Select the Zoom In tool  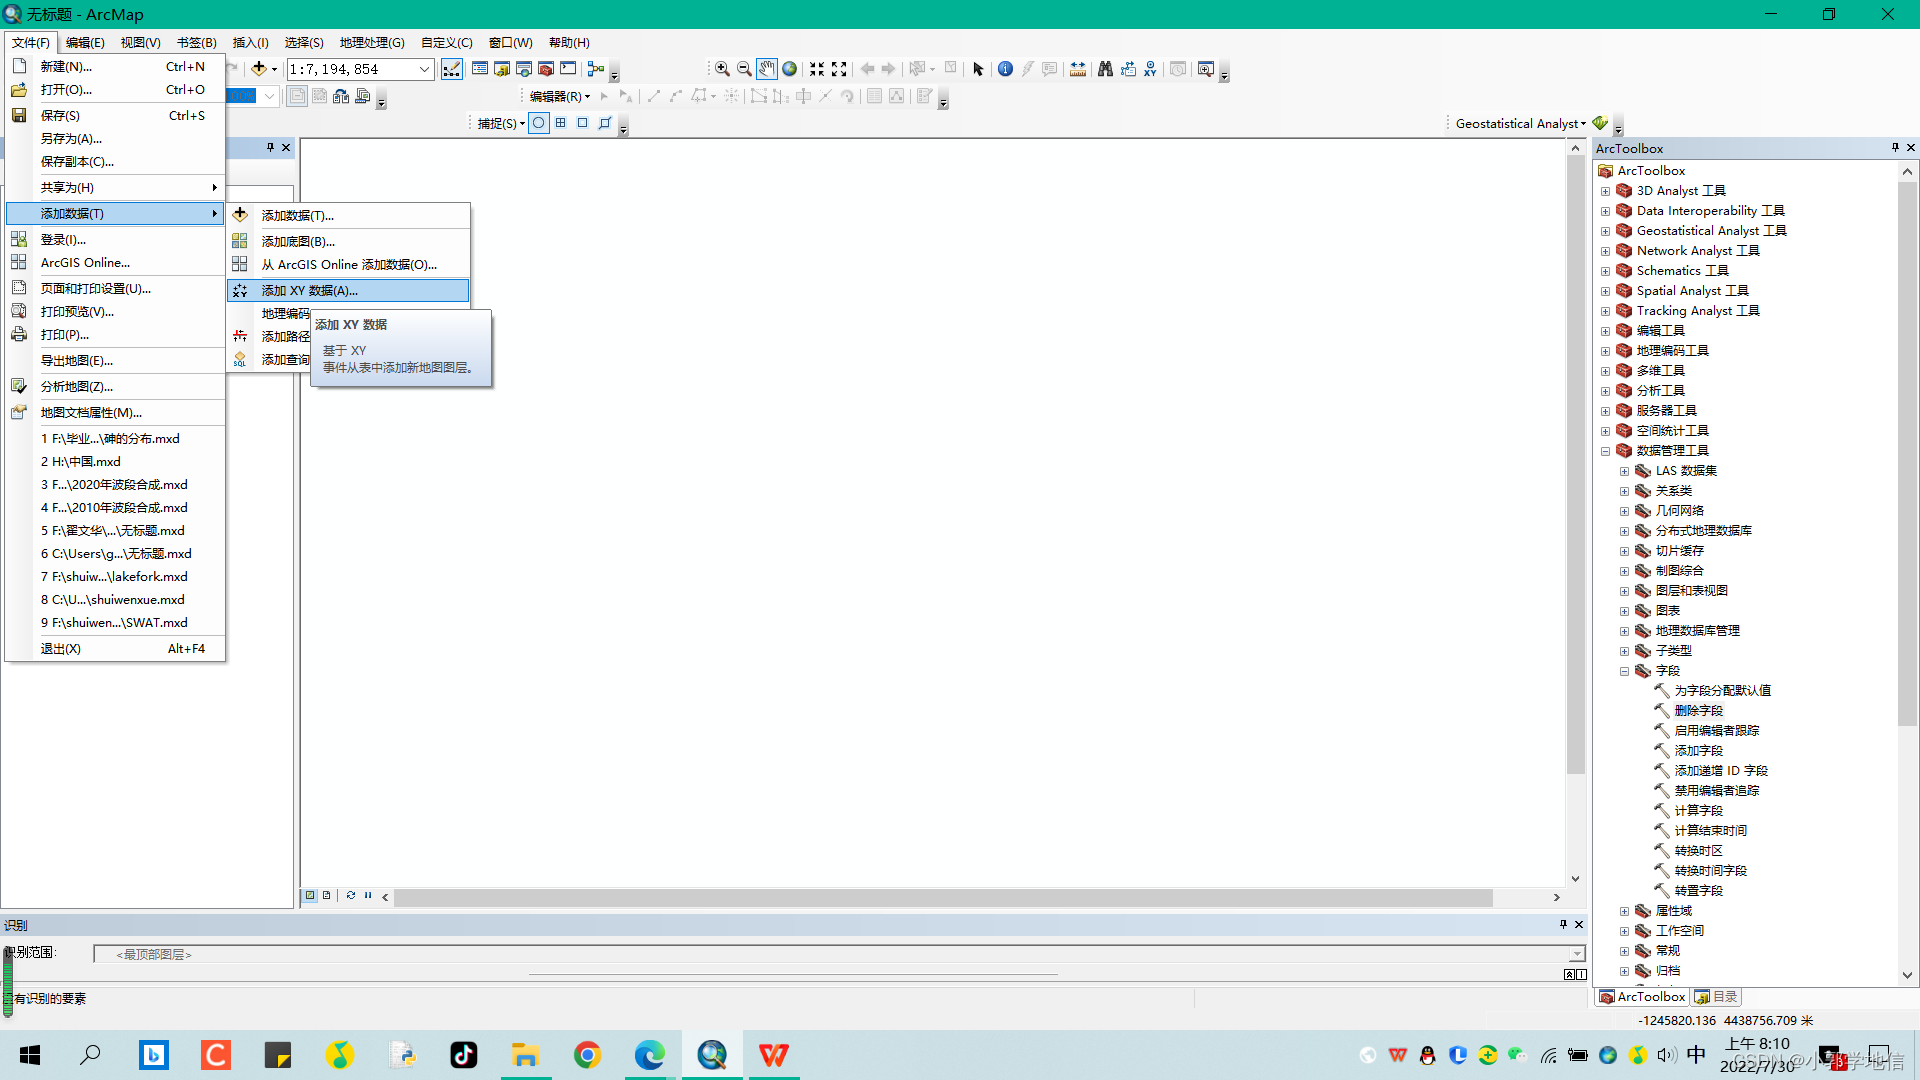pos(721,69)
